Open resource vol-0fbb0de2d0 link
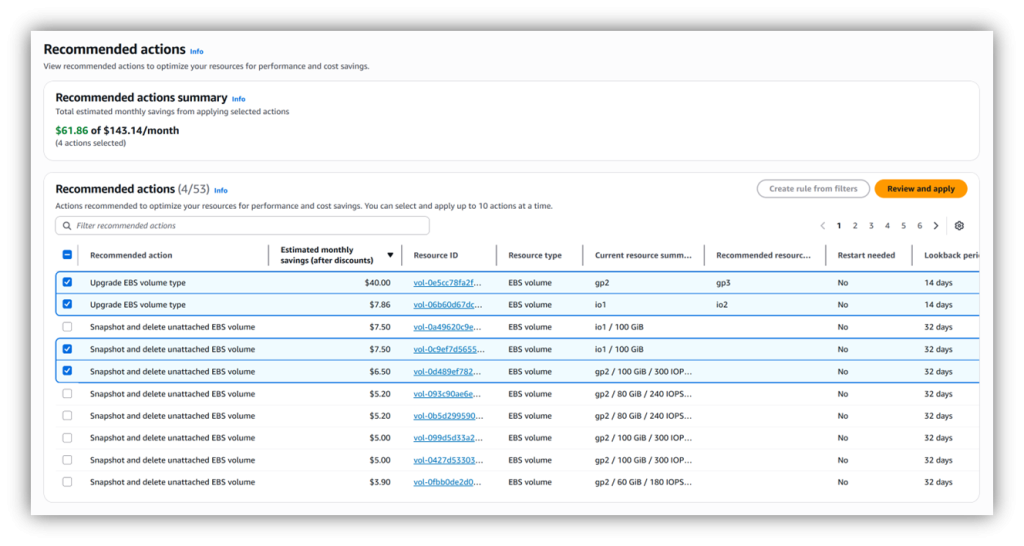Screen dimensions: 1024x546 click(x=447, y=482)
